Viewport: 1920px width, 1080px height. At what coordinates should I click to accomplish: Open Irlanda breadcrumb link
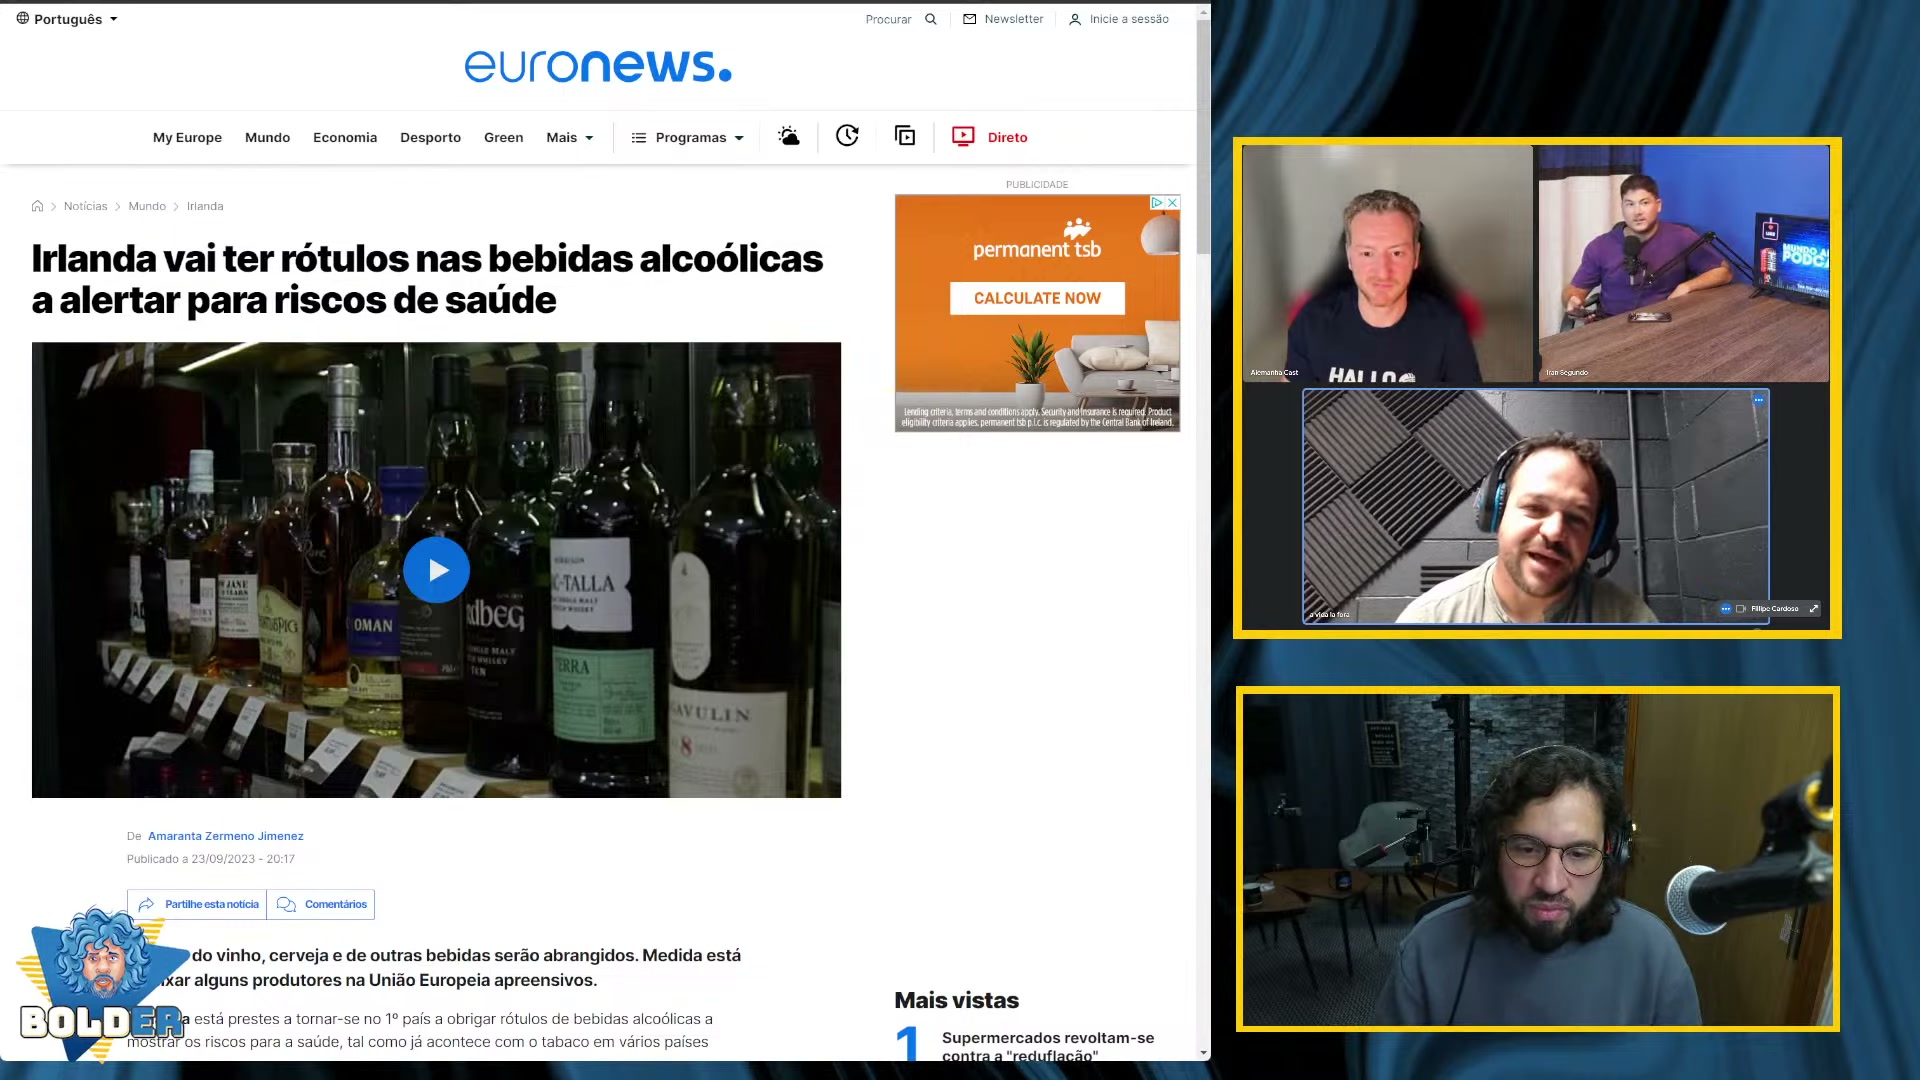[x=205, y=206]
